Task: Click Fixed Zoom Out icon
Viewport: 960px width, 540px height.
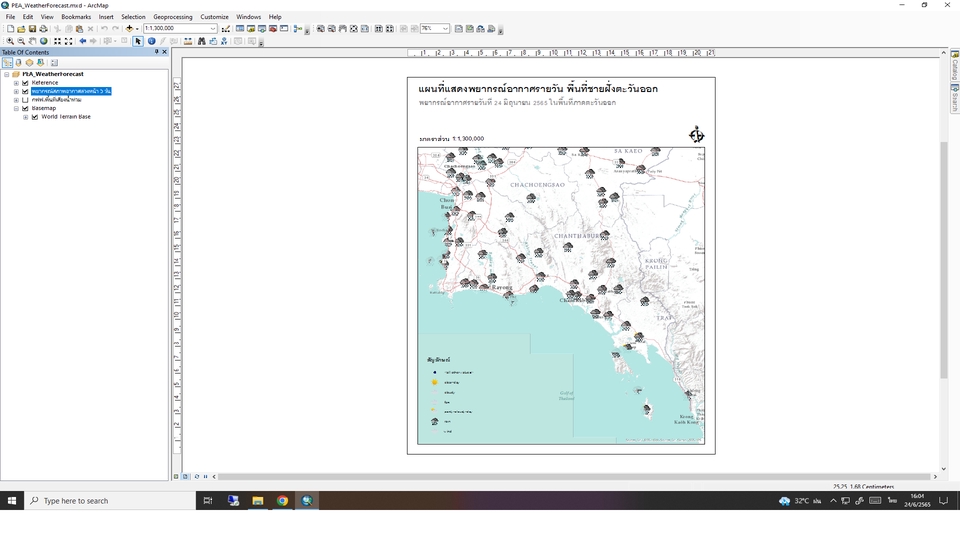Action: (x=69, y=41)
